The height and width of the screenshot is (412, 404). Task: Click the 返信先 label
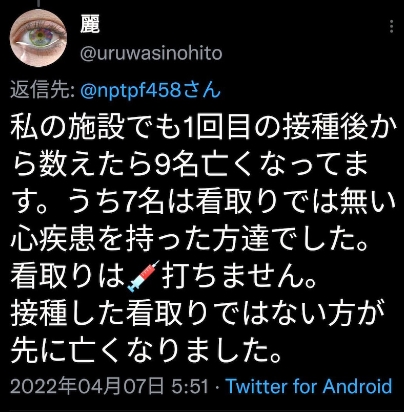click(42, 91)
